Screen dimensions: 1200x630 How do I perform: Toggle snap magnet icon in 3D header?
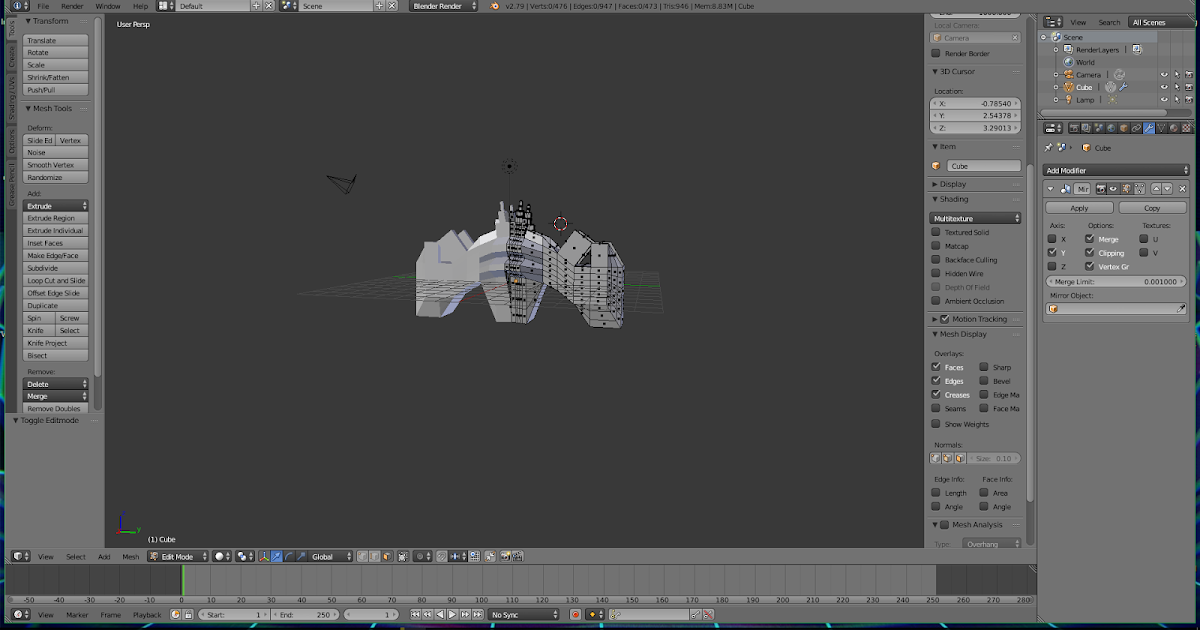[441, 556]
